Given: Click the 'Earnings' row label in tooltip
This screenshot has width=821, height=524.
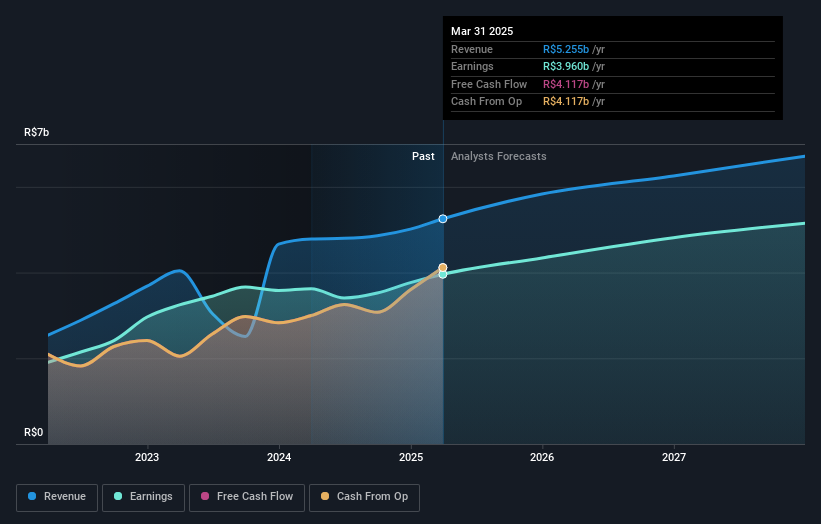Looking at the screenshot, I should [472, 66].
